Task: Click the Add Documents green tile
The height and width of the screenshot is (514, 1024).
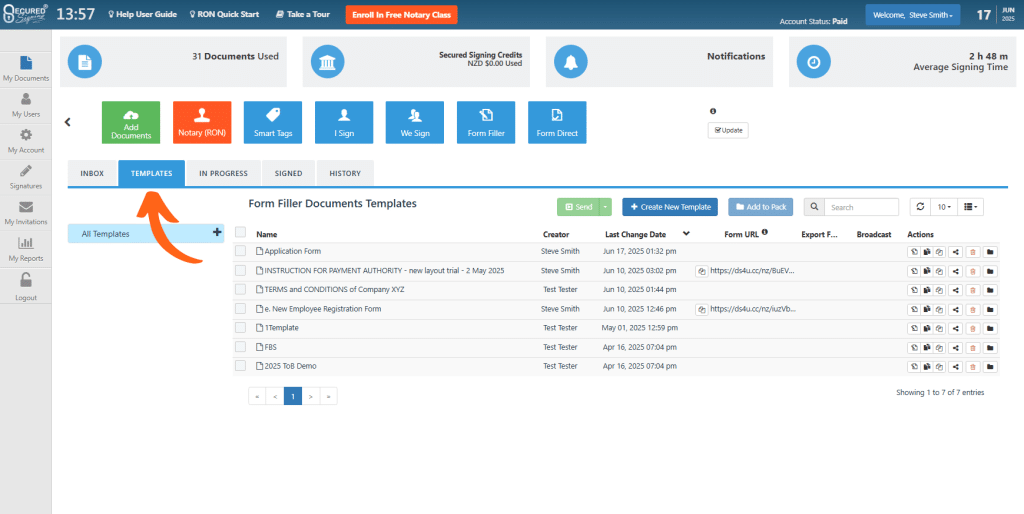Action: coord(131,122)
